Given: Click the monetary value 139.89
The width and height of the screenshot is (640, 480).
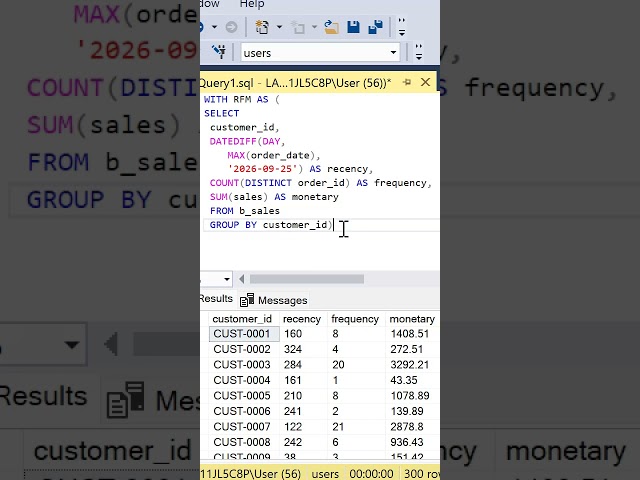Looking at the screenshot, I should click(406, 411).
